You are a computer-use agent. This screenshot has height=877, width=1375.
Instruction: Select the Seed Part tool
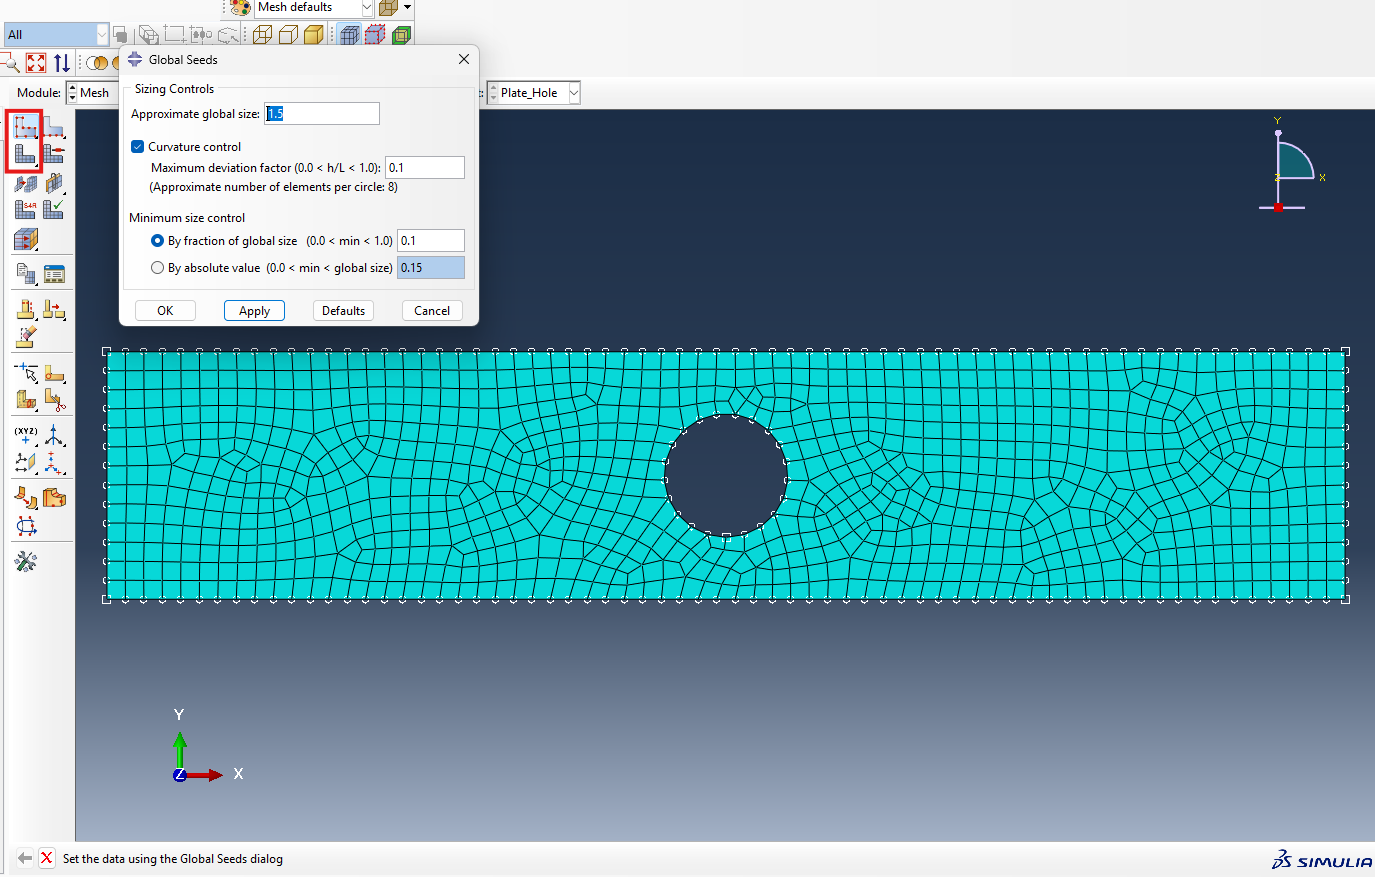tap(25, 127)
